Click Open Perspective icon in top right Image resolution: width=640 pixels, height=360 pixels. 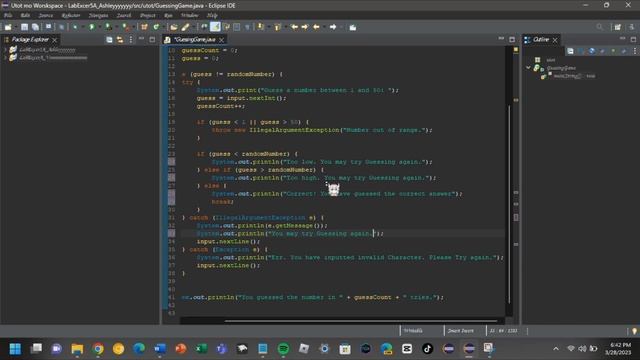618,27
